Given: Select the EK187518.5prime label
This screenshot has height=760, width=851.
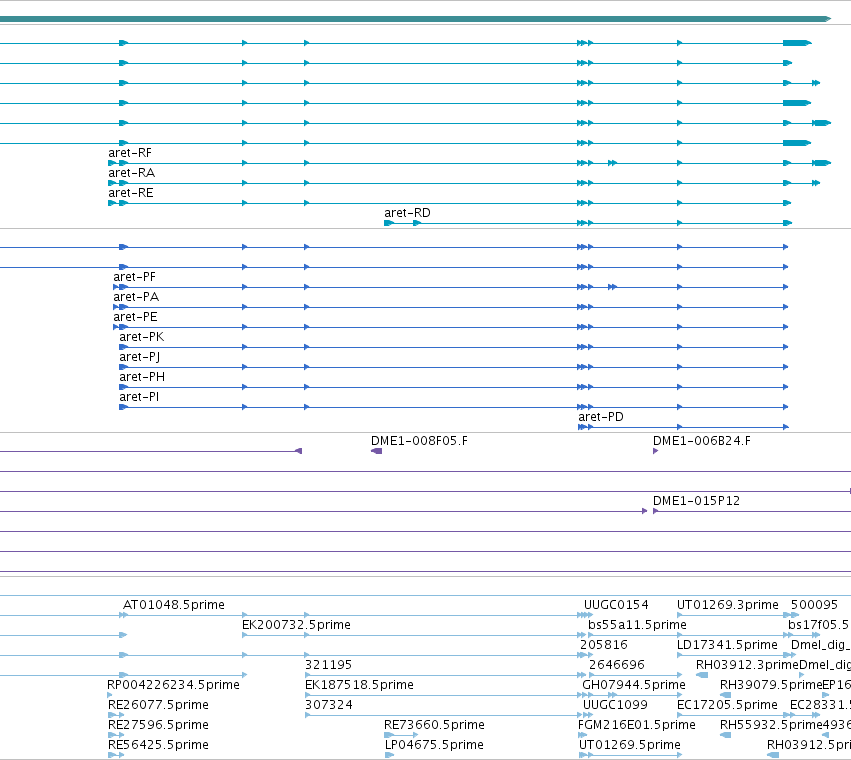Looking at the screenshot, I should click(359, 685).
